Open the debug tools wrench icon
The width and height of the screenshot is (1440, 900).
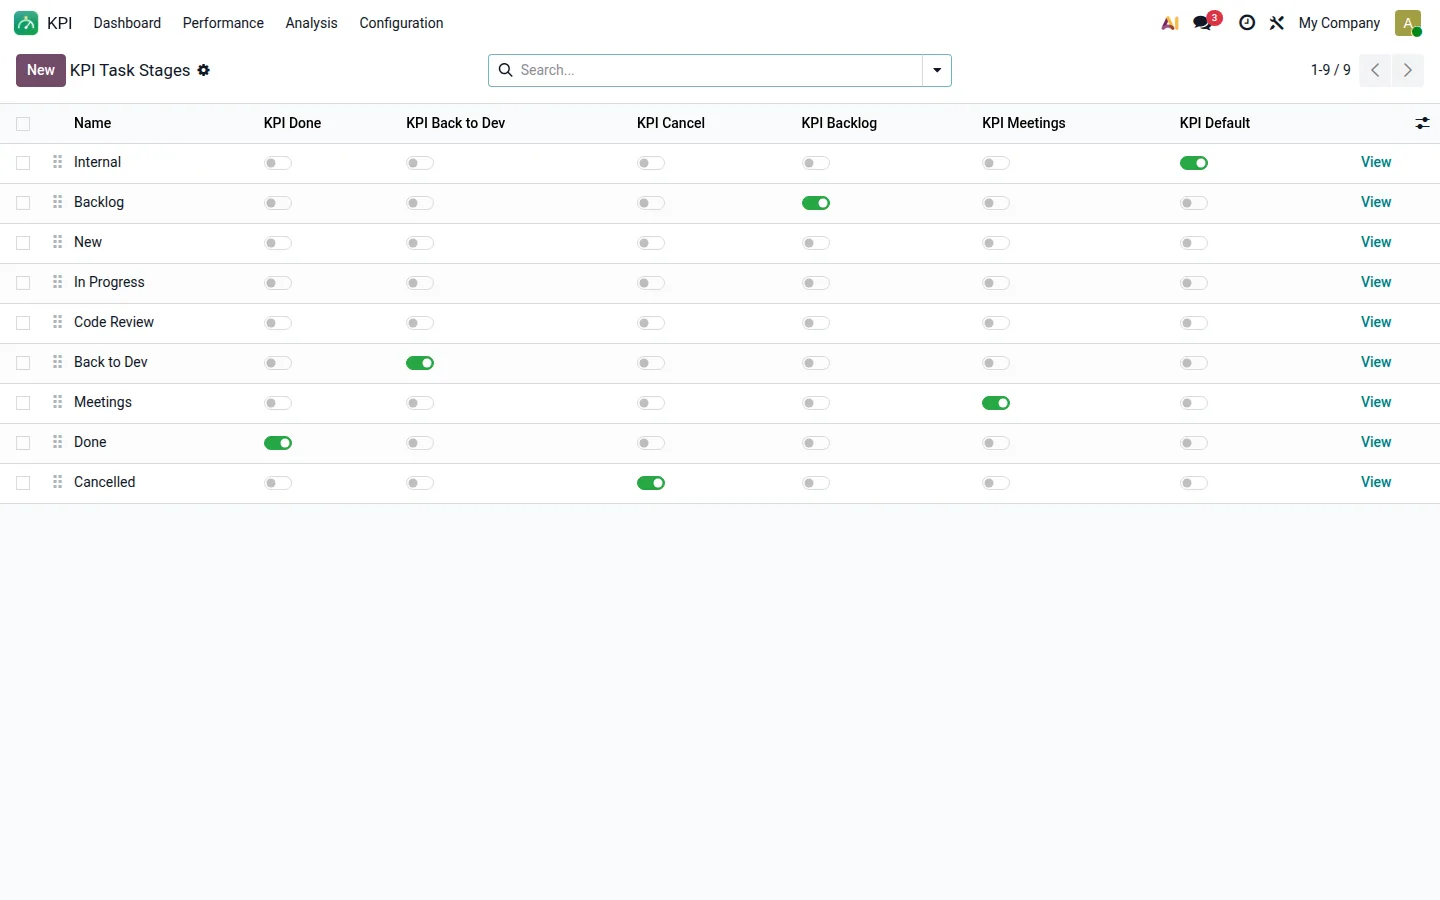coord(1277,23)
